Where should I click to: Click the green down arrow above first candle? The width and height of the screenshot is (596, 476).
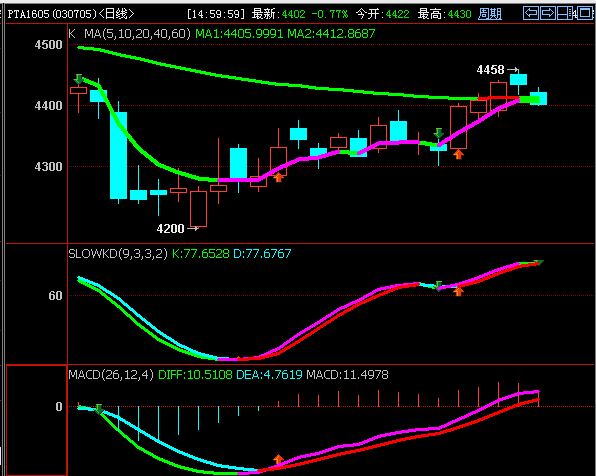click(79, 79)
